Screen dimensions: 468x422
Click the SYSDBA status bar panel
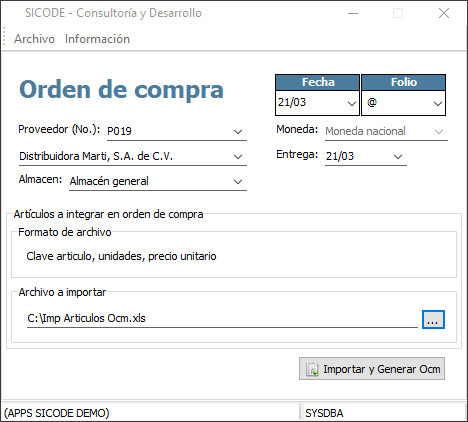click(x=384, y=413)
